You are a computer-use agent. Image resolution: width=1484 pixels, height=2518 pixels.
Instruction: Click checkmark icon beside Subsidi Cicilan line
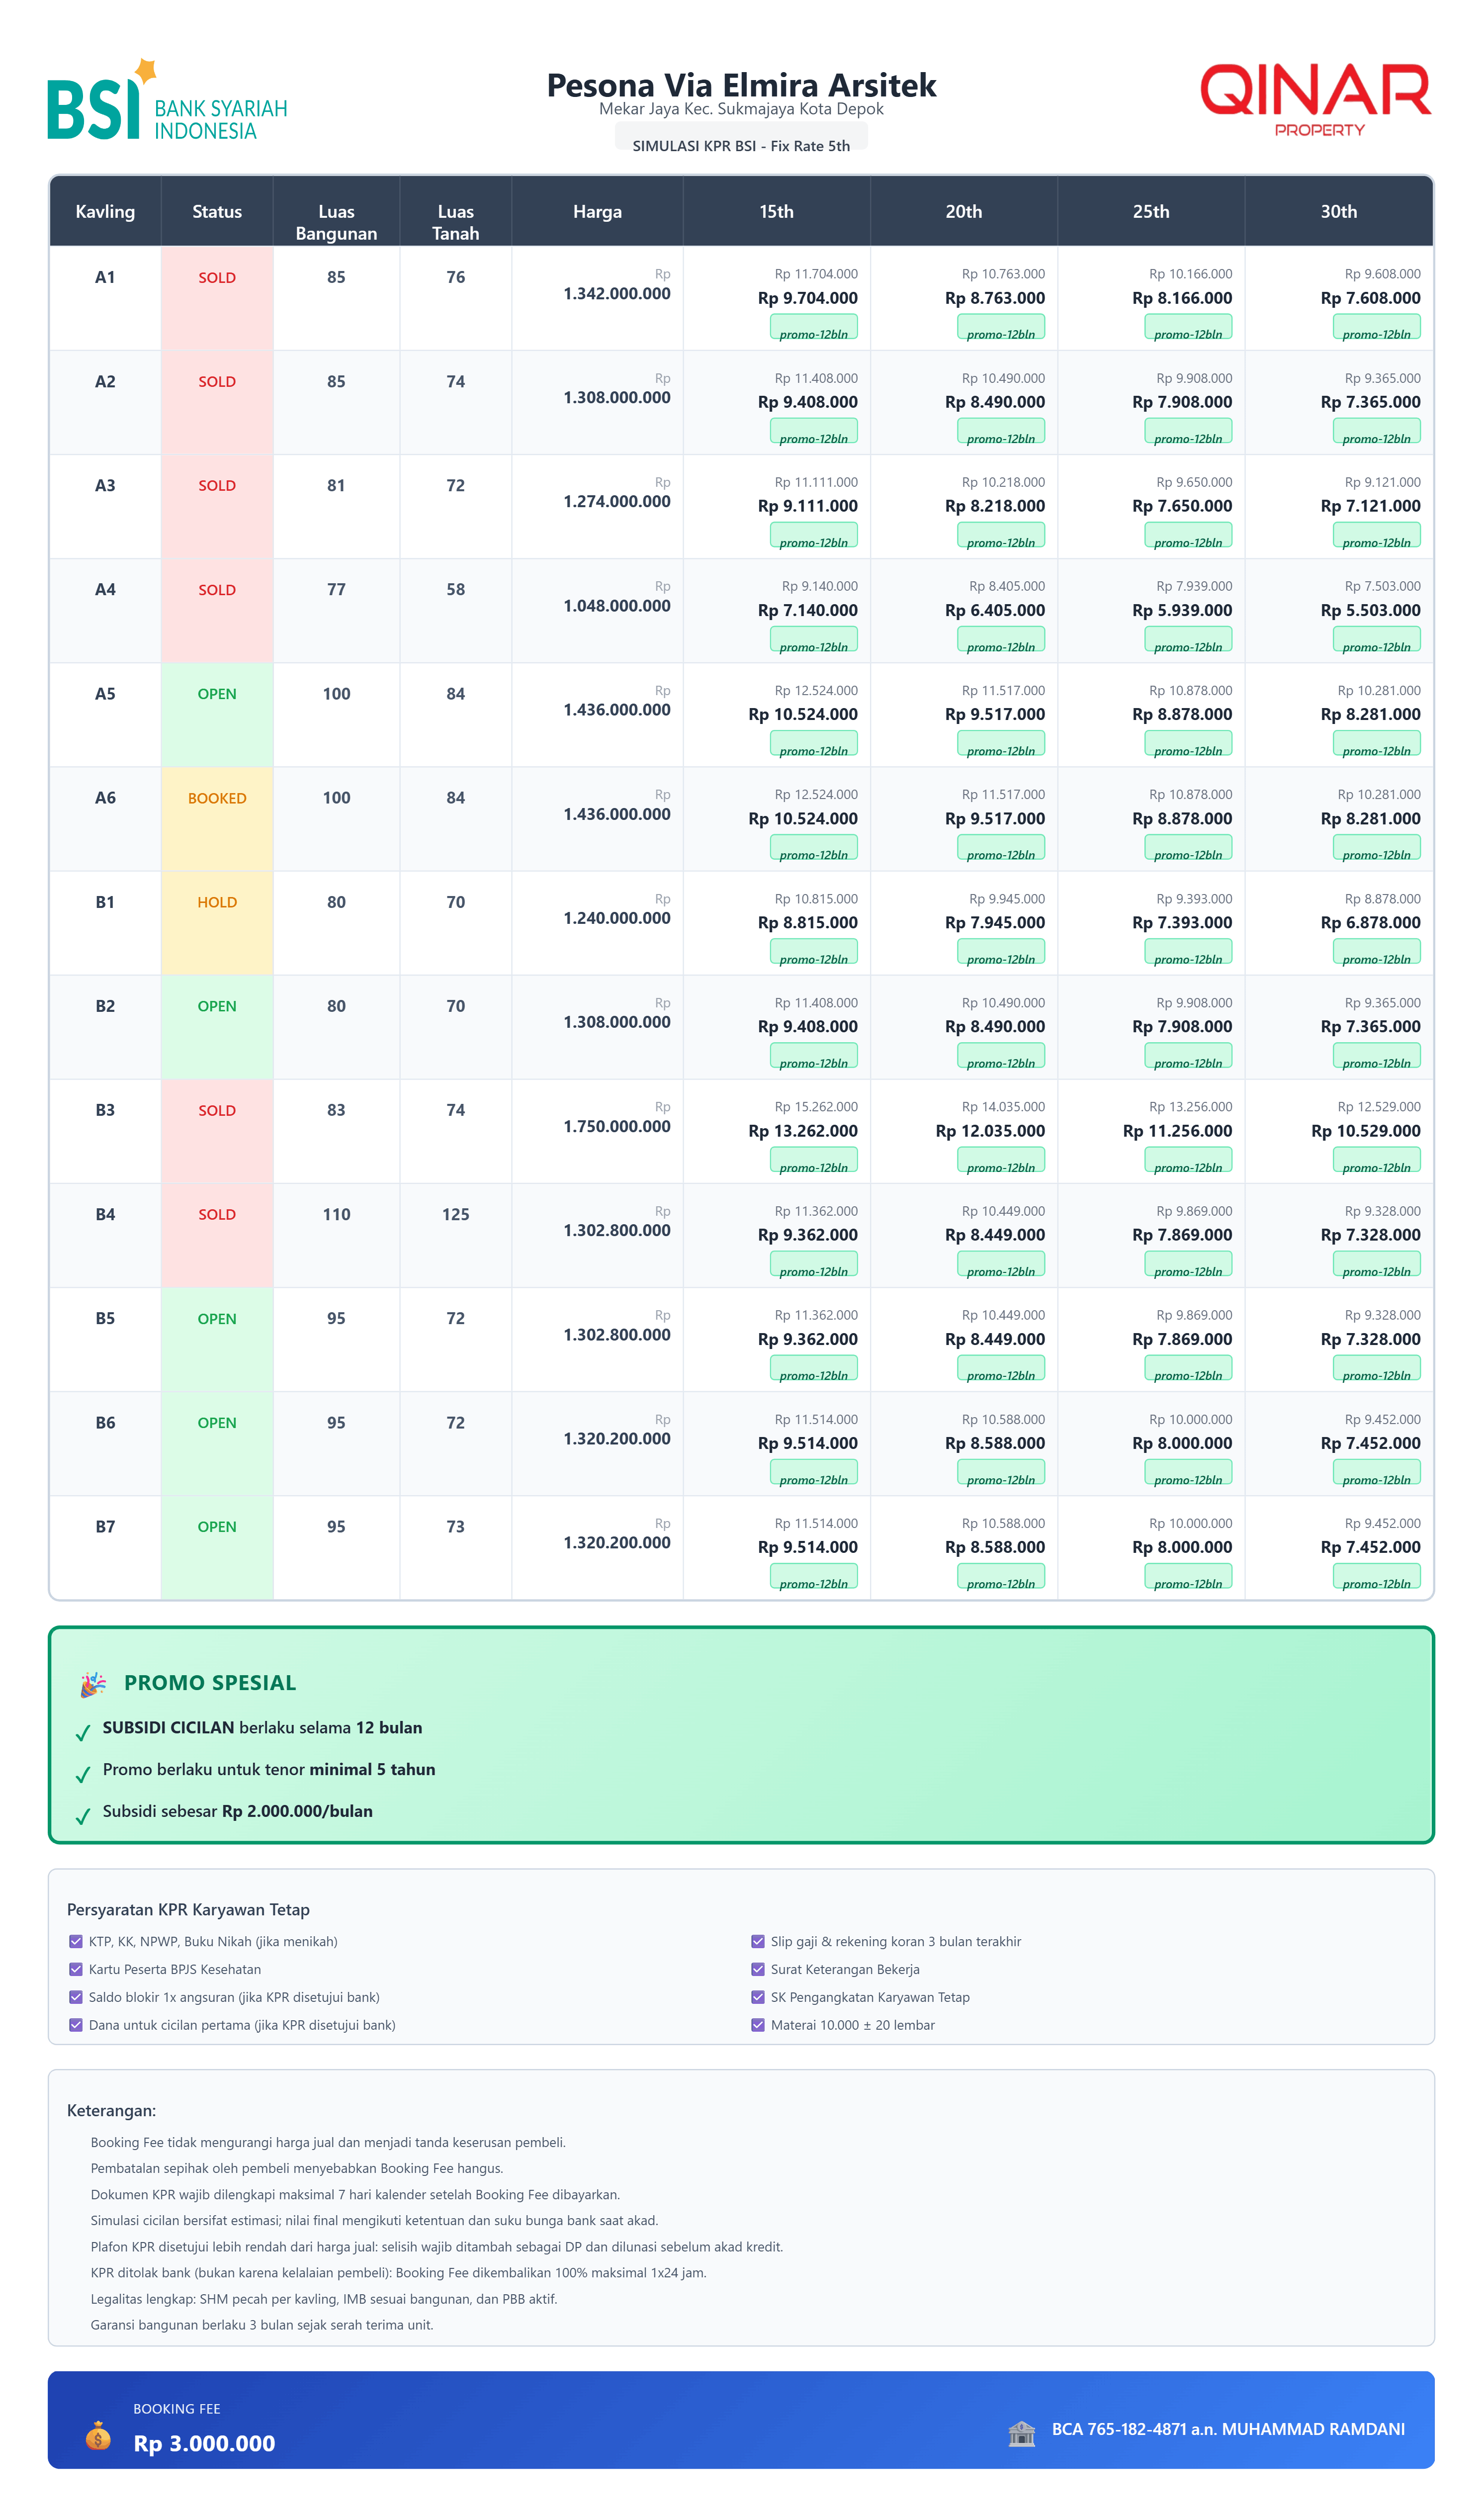tap(83, 1732)
